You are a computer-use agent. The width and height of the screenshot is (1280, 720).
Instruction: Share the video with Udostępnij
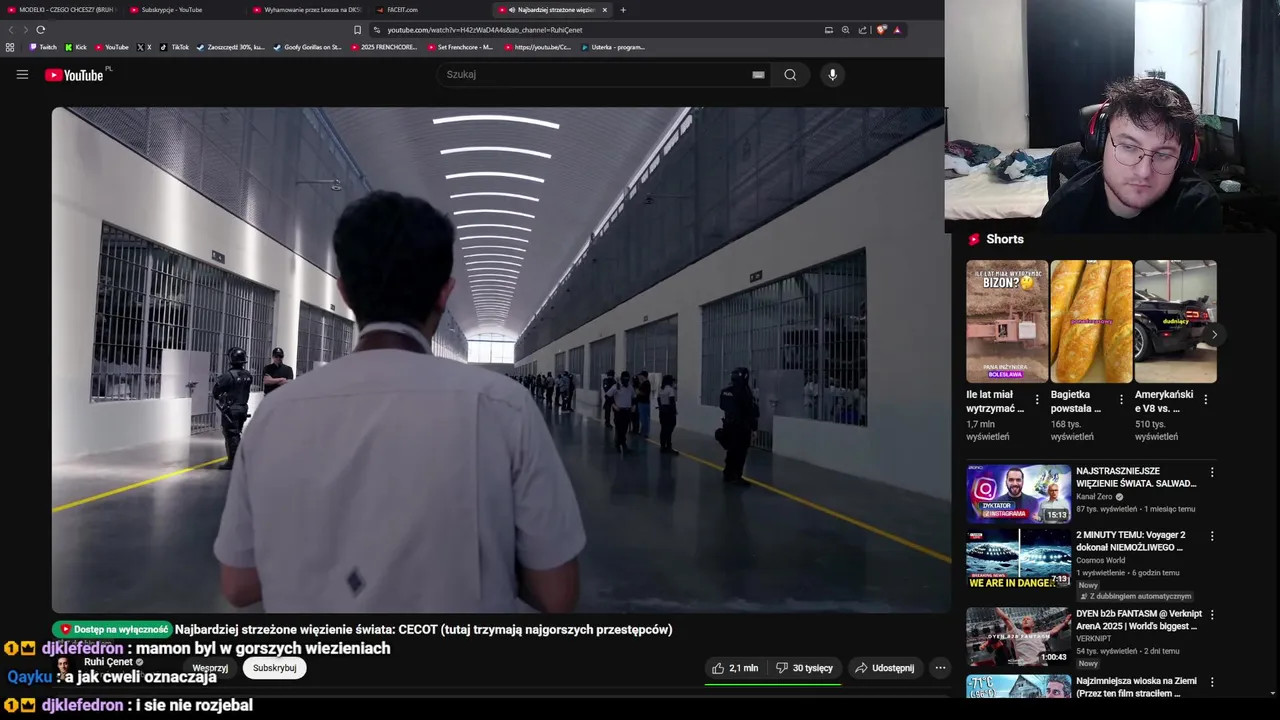click(885, 668)
